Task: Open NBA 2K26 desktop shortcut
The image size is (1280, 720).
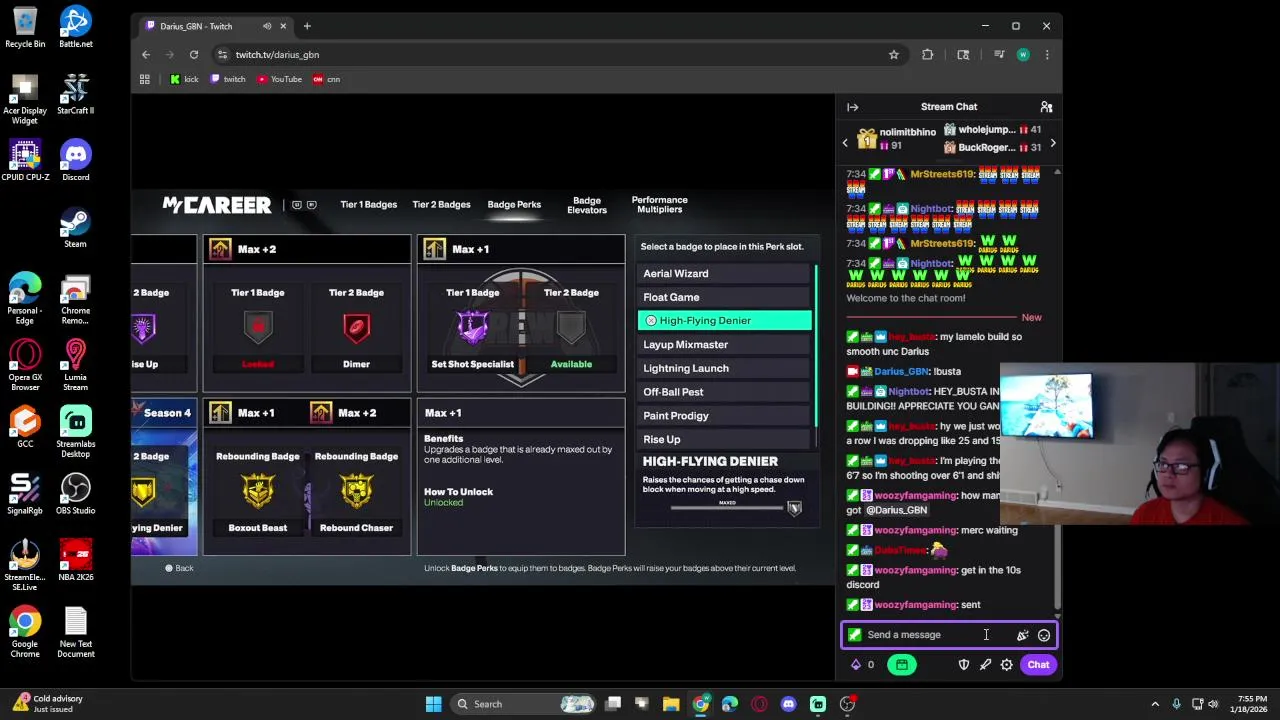Action: [x=76, y=561]
